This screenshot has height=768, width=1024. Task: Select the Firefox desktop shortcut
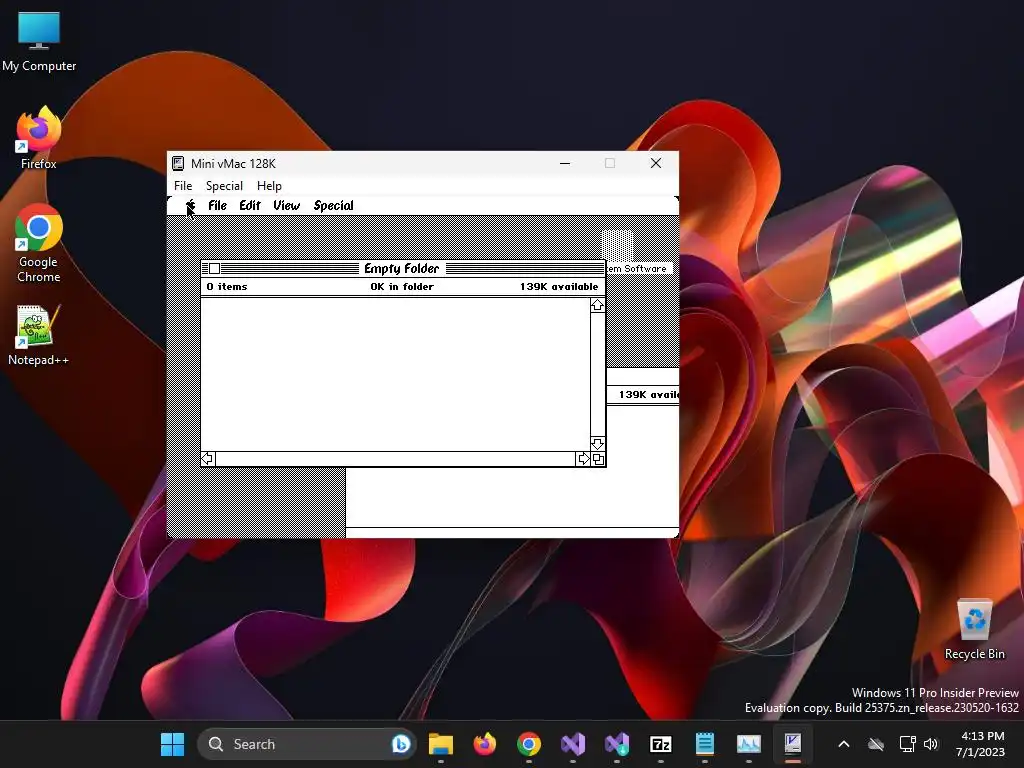point(39,138)
